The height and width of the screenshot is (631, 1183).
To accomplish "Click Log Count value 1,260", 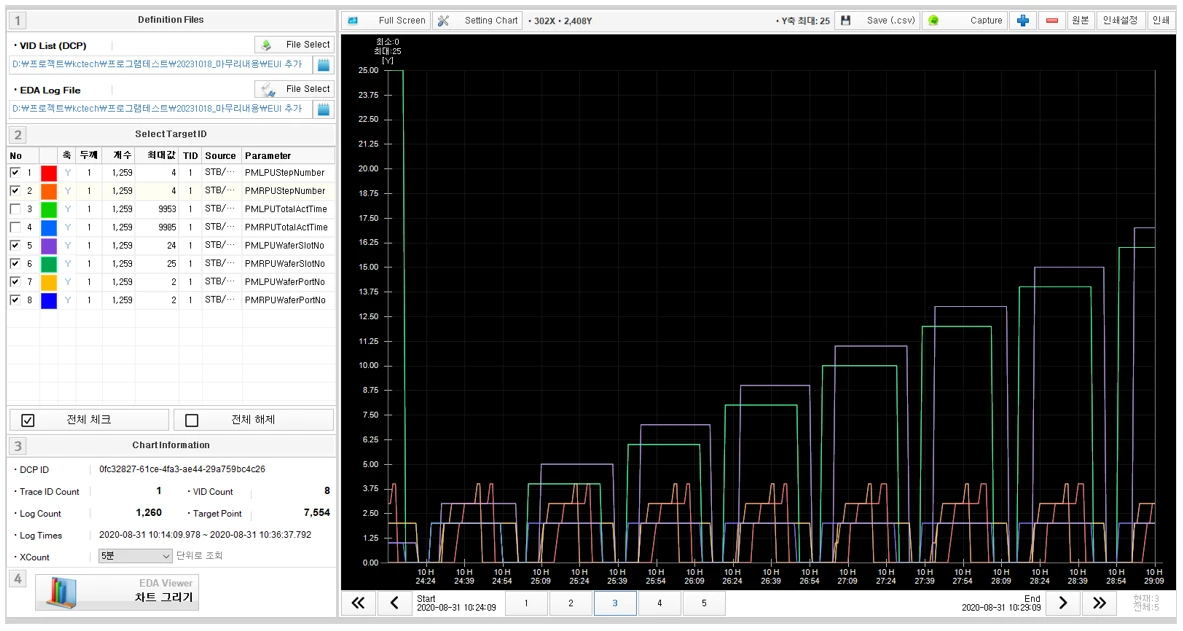I will click(x=149, y=512).
